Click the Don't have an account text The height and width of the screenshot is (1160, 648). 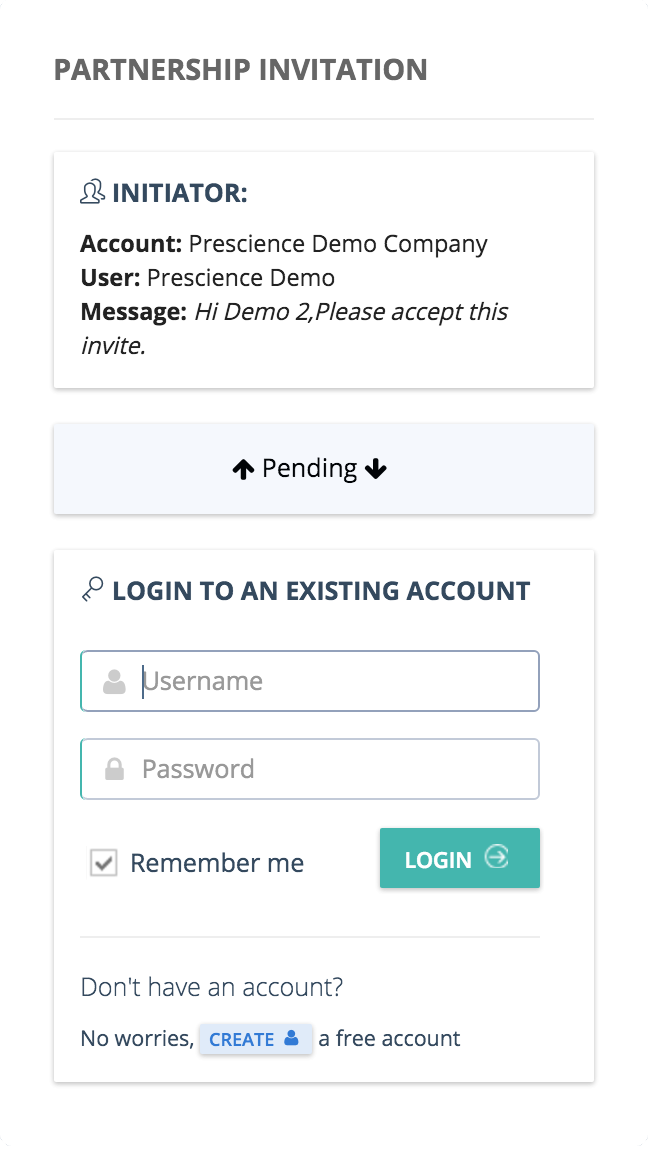point(212,987)
